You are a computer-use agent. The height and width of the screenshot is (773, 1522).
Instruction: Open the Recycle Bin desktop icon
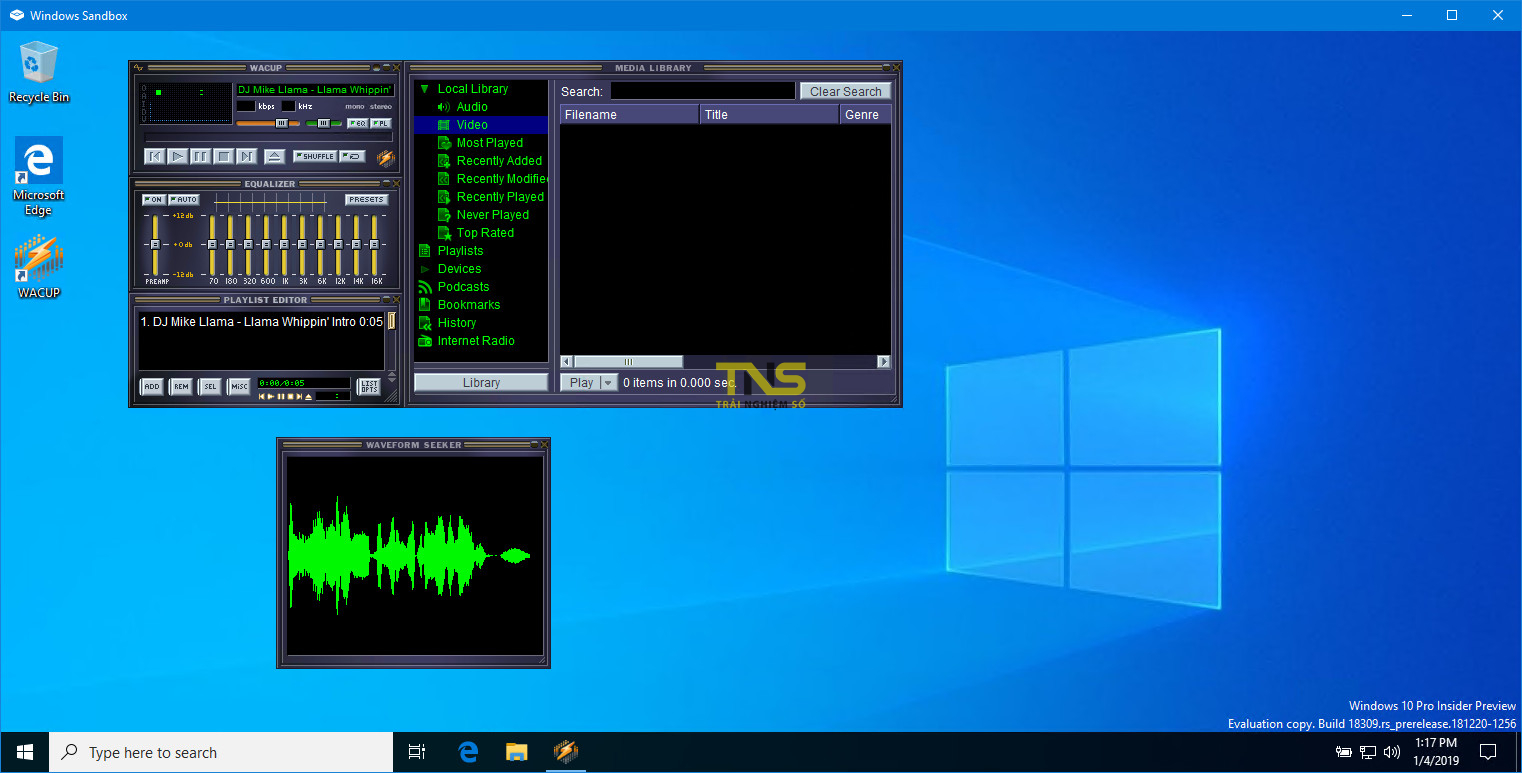pyautogui.click(x=39, y=72)
